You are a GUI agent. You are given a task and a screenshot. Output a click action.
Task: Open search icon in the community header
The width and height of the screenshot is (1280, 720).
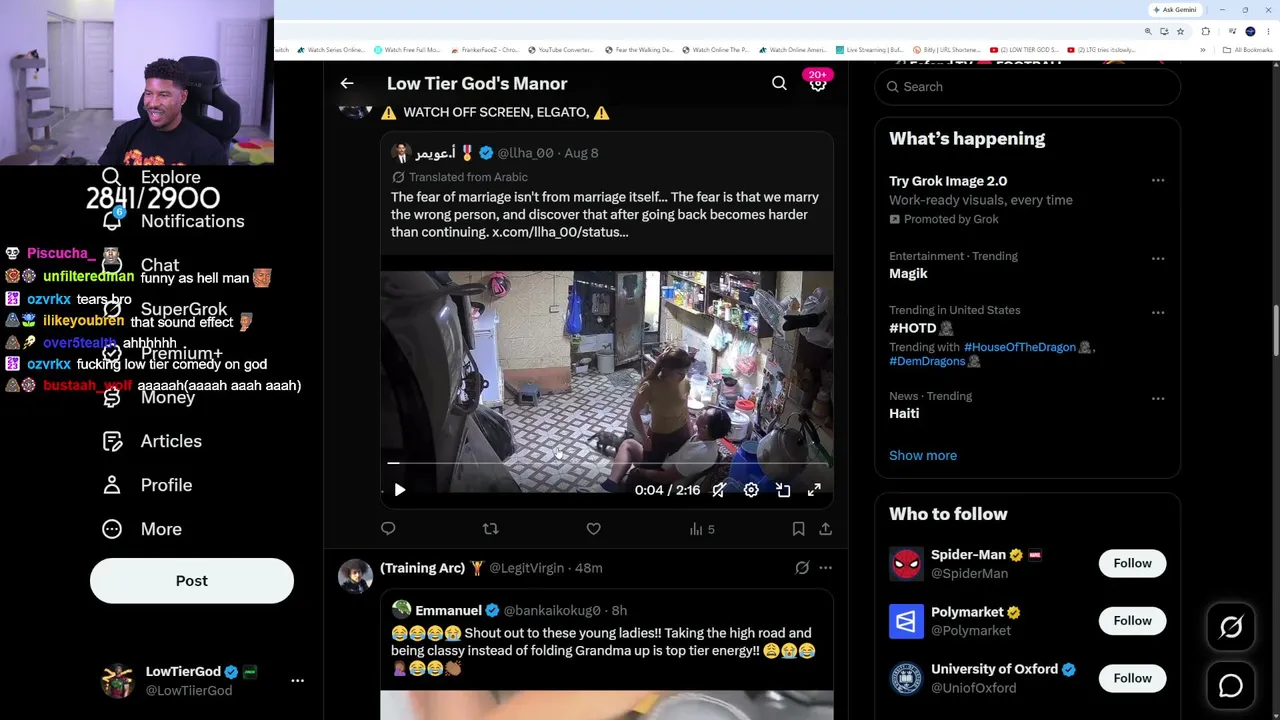point(779,84)
